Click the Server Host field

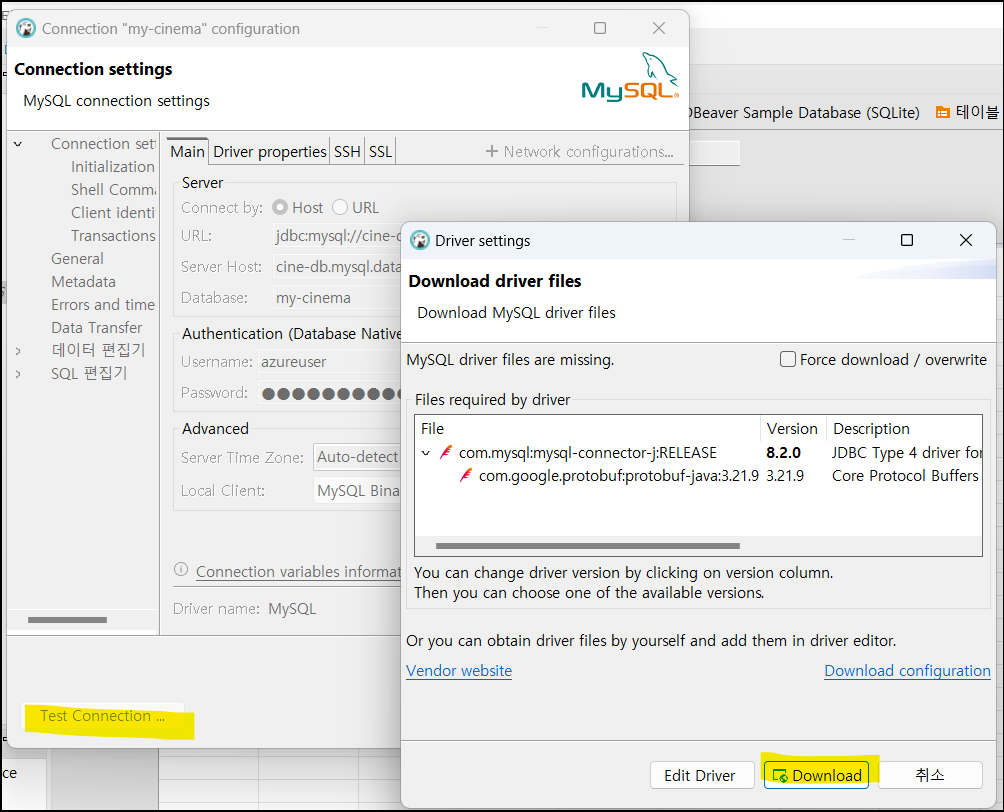point(337,266)
